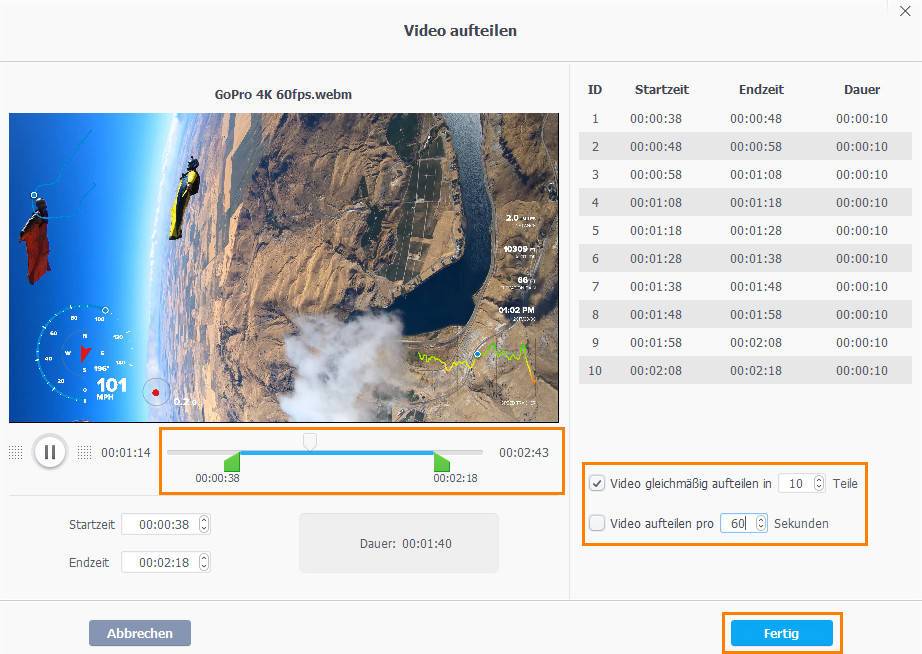Viewport: 922px width, 654px height.
Task: Click the blue selected range on the timeline
Action: click(x=337, y=452)
